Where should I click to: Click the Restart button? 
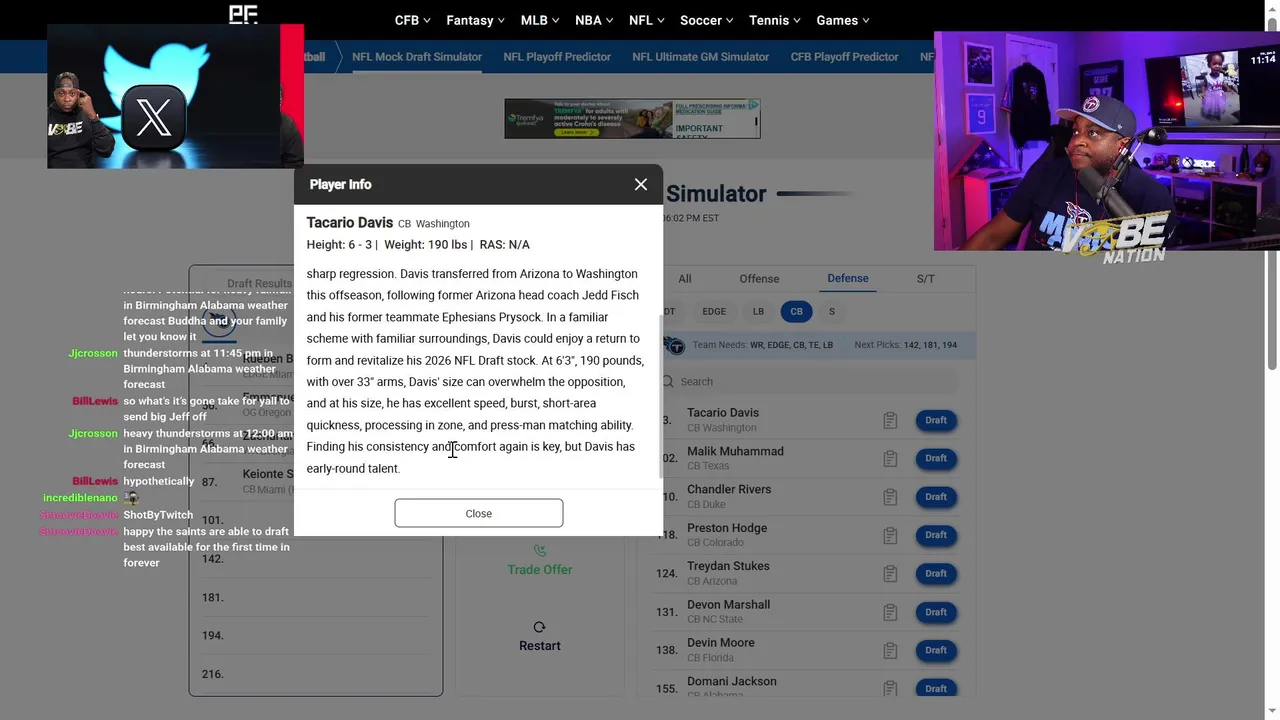coord(540,636)
